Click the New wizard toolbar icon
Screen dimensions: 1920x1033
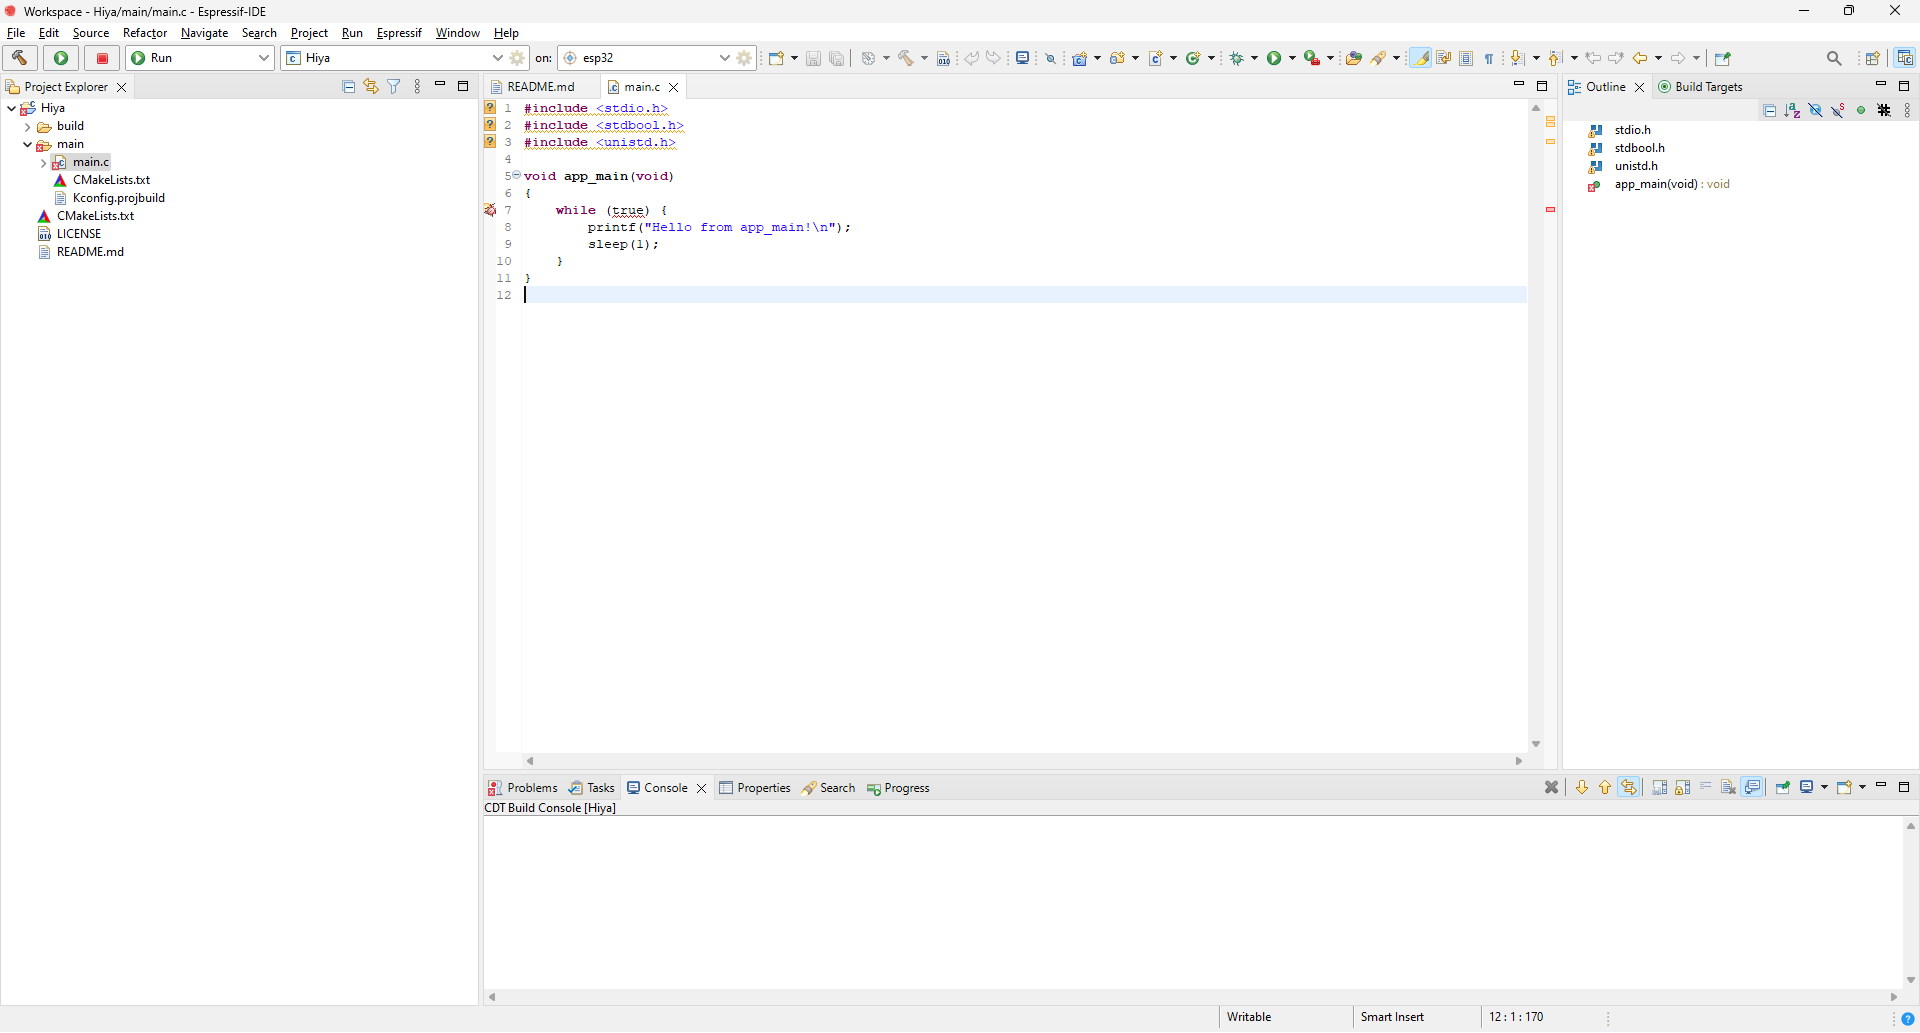click(x=776, y=58)
